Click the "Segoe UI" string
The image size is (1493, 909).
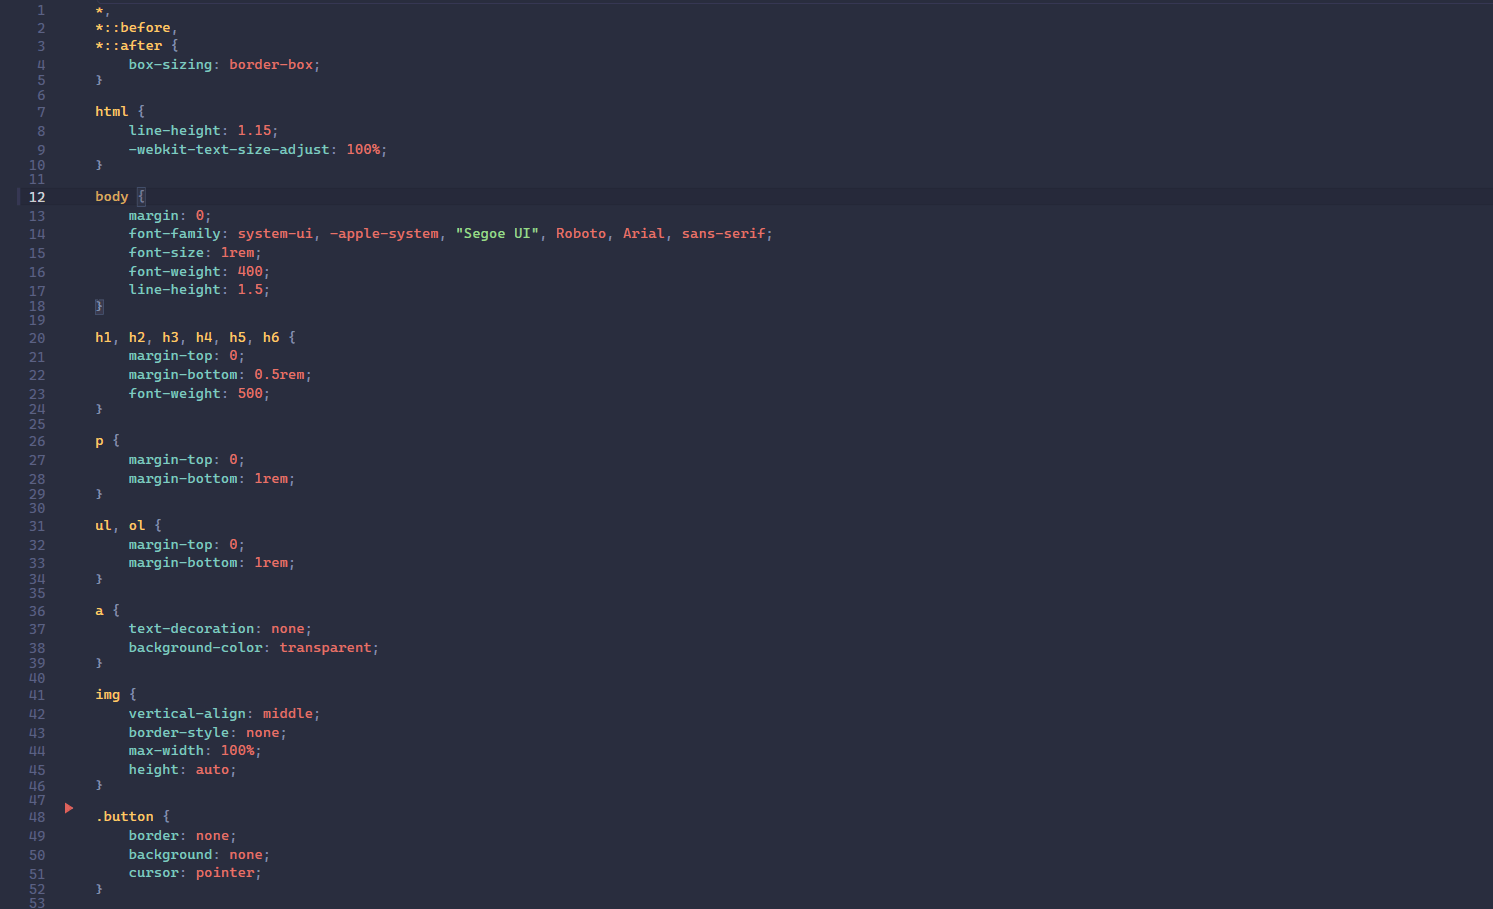[x=497, y=234]
